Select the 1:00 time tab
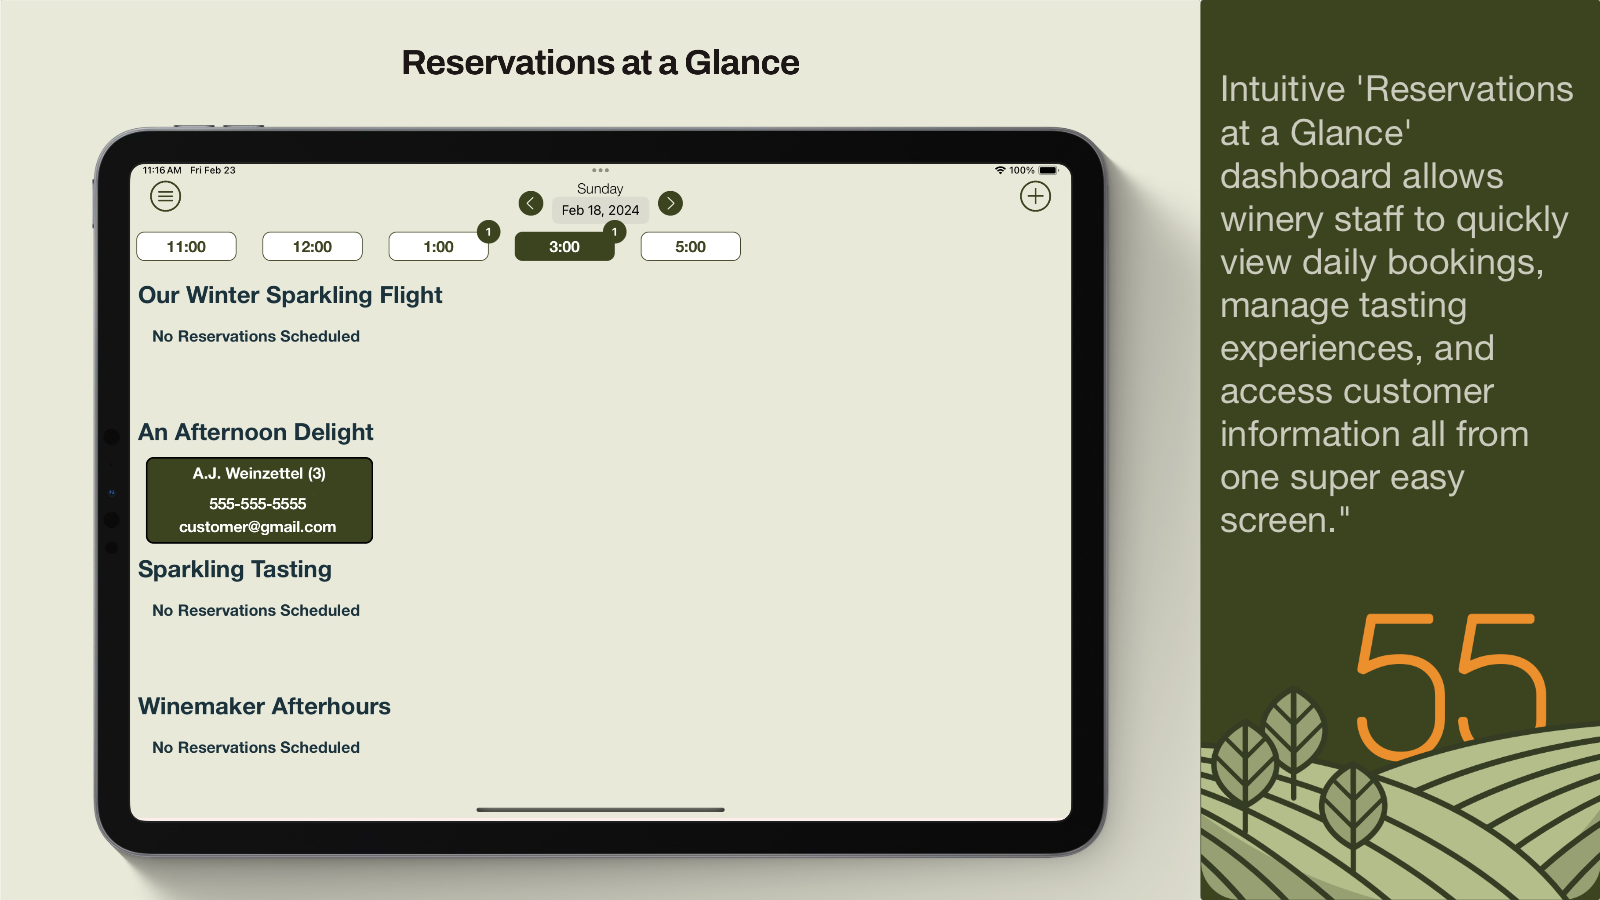1600x900 pixels. (x=438, y=246)
